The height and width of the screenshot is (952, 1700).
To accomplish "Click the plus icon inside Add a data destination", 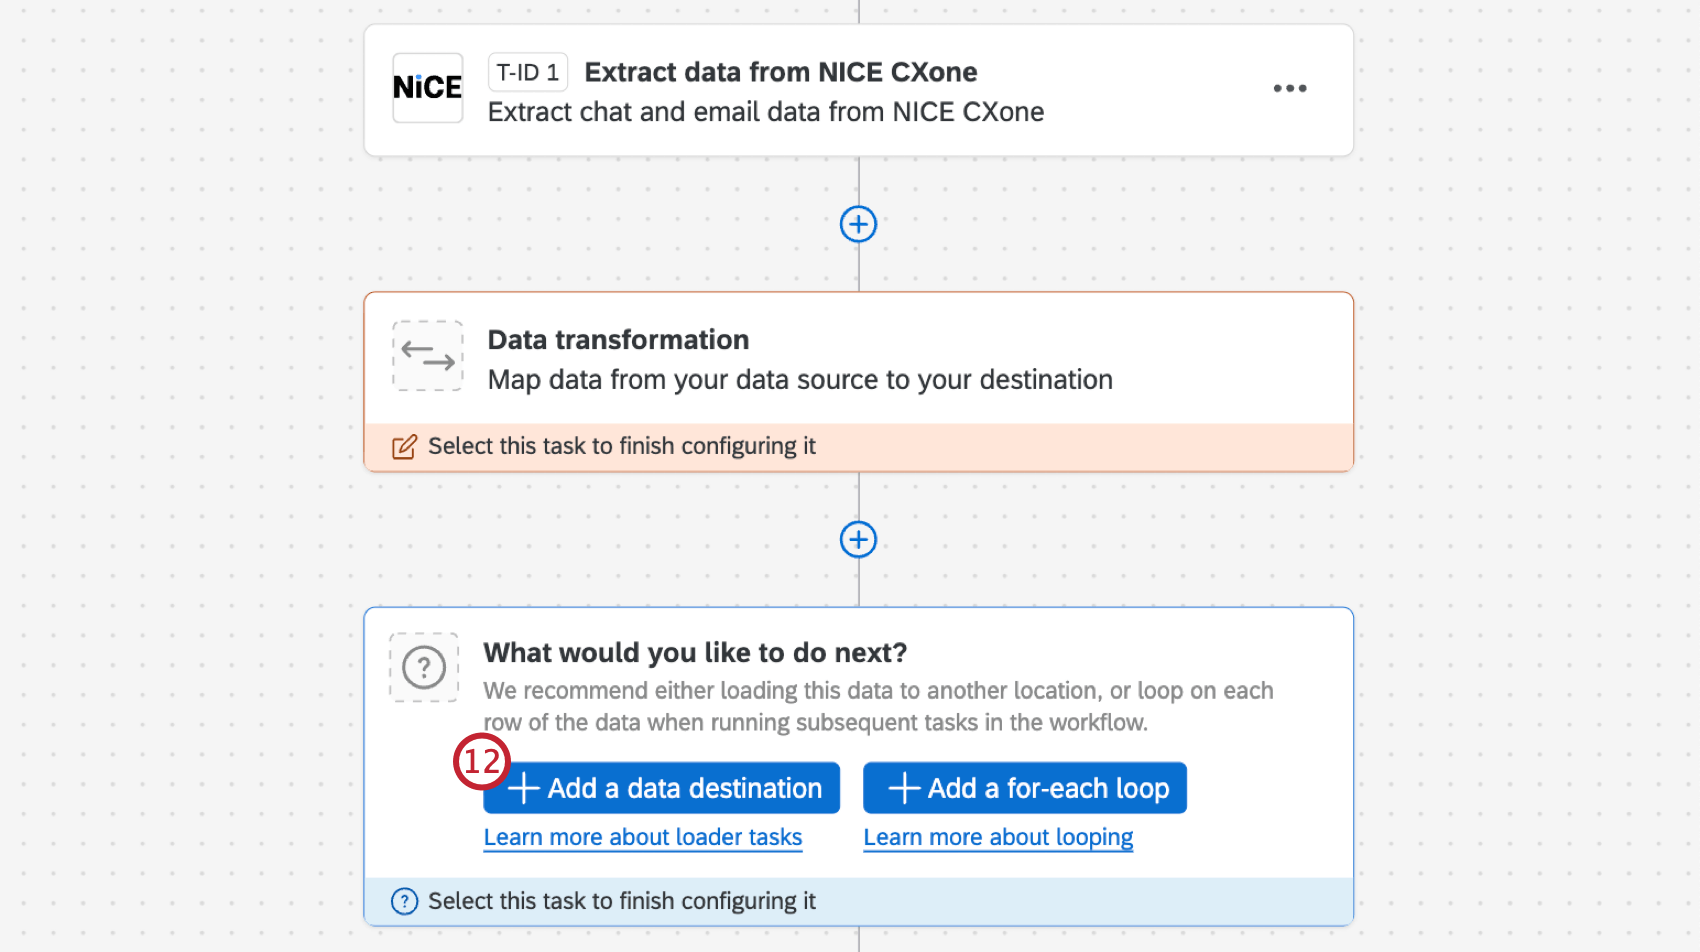I will [523, 788].
